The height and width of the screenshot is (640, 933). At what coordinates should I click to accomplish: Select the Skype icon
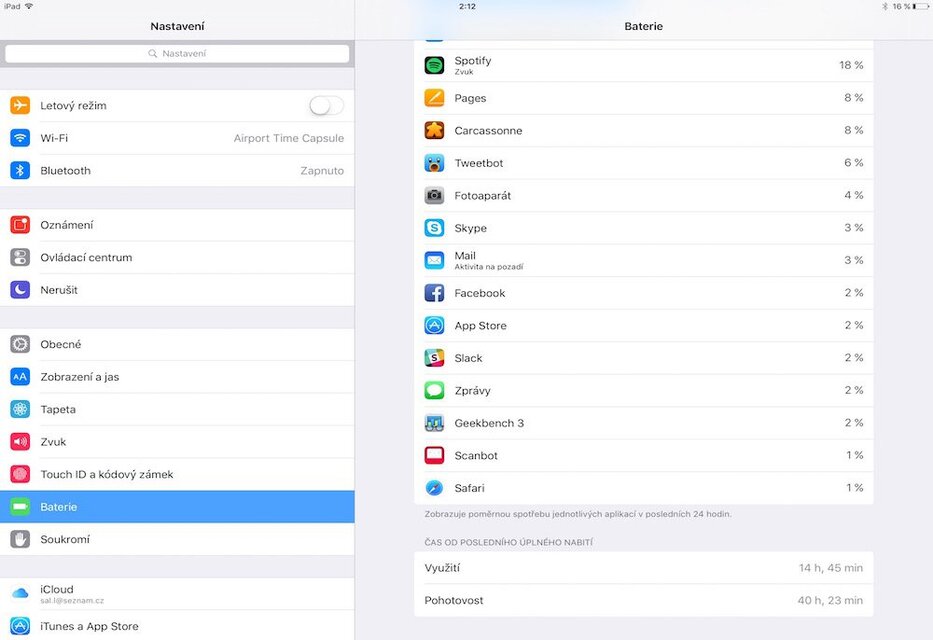coord(434,227)
